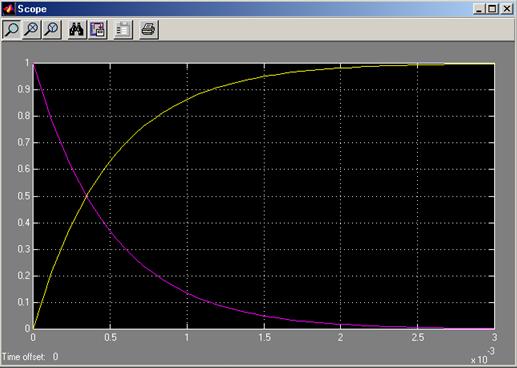Print the scope using the printer icon

148,29
